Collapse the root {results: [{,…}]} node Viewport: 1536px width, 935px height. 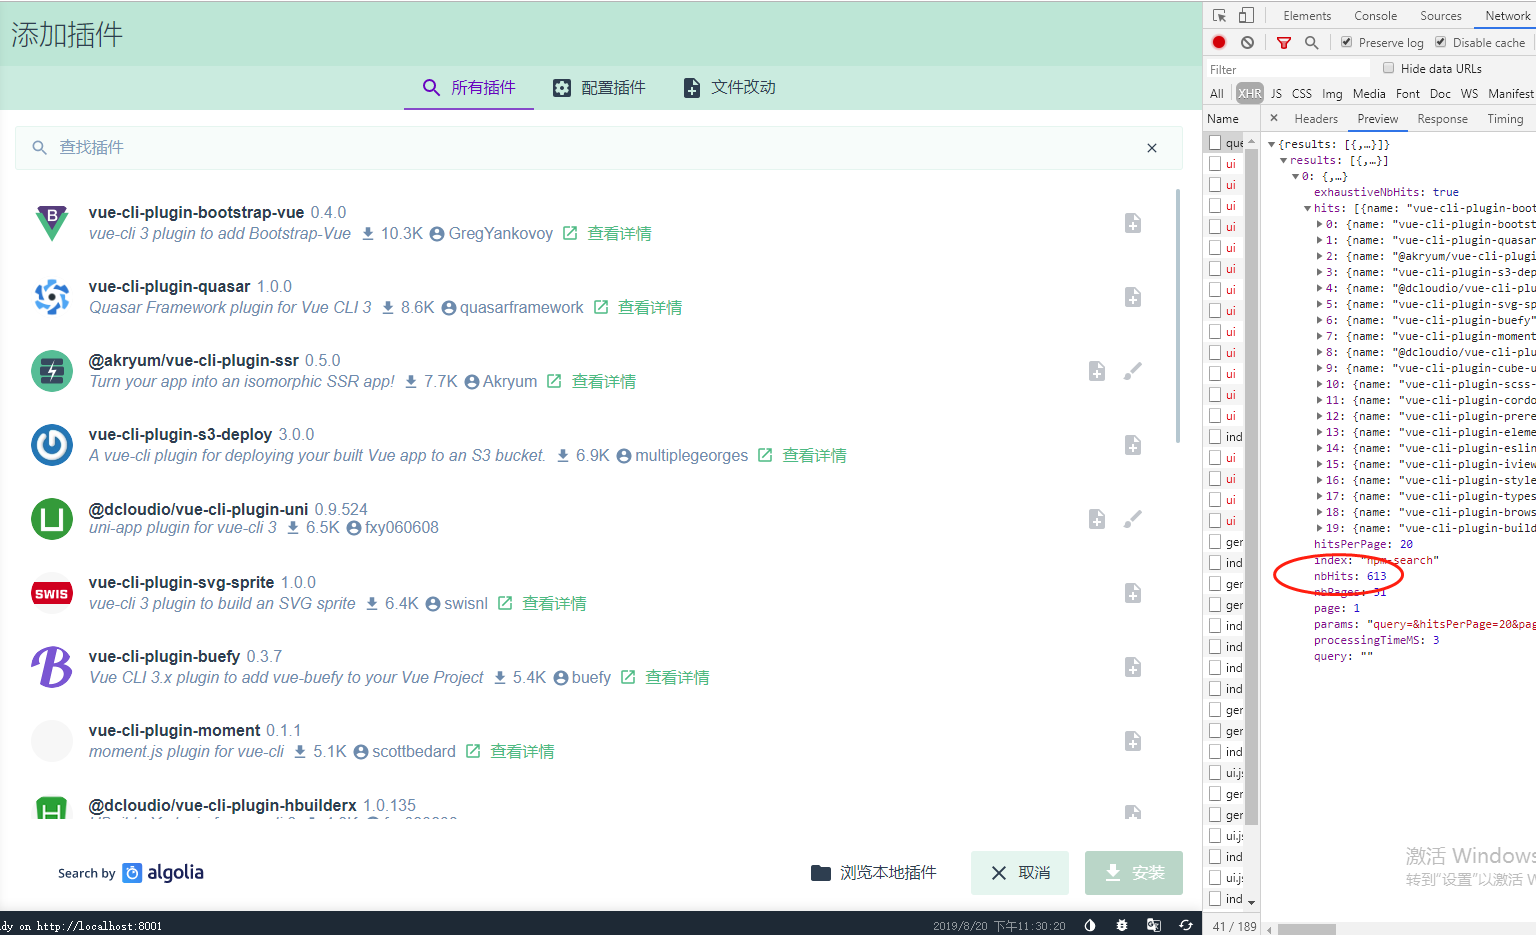click(x=1272, y=144)
